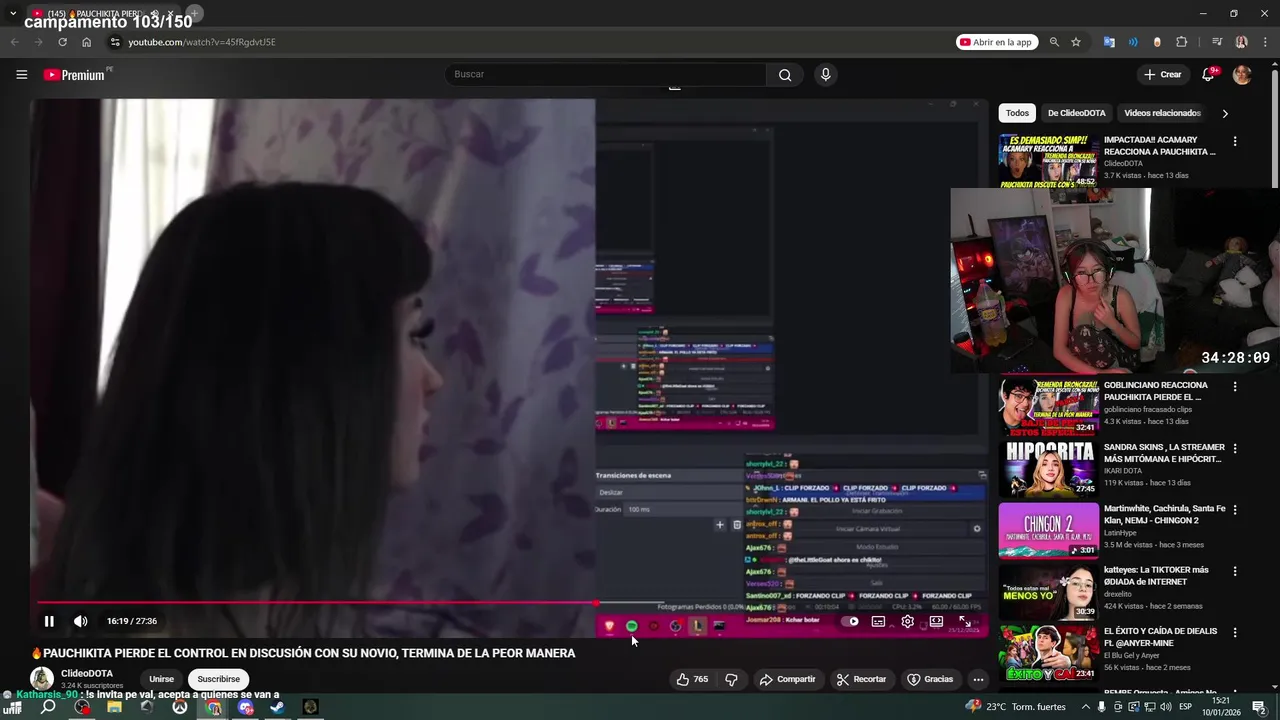
Task: Open the CHINGON 2 video thumbnail
Action: click(x=1048, y=530)
